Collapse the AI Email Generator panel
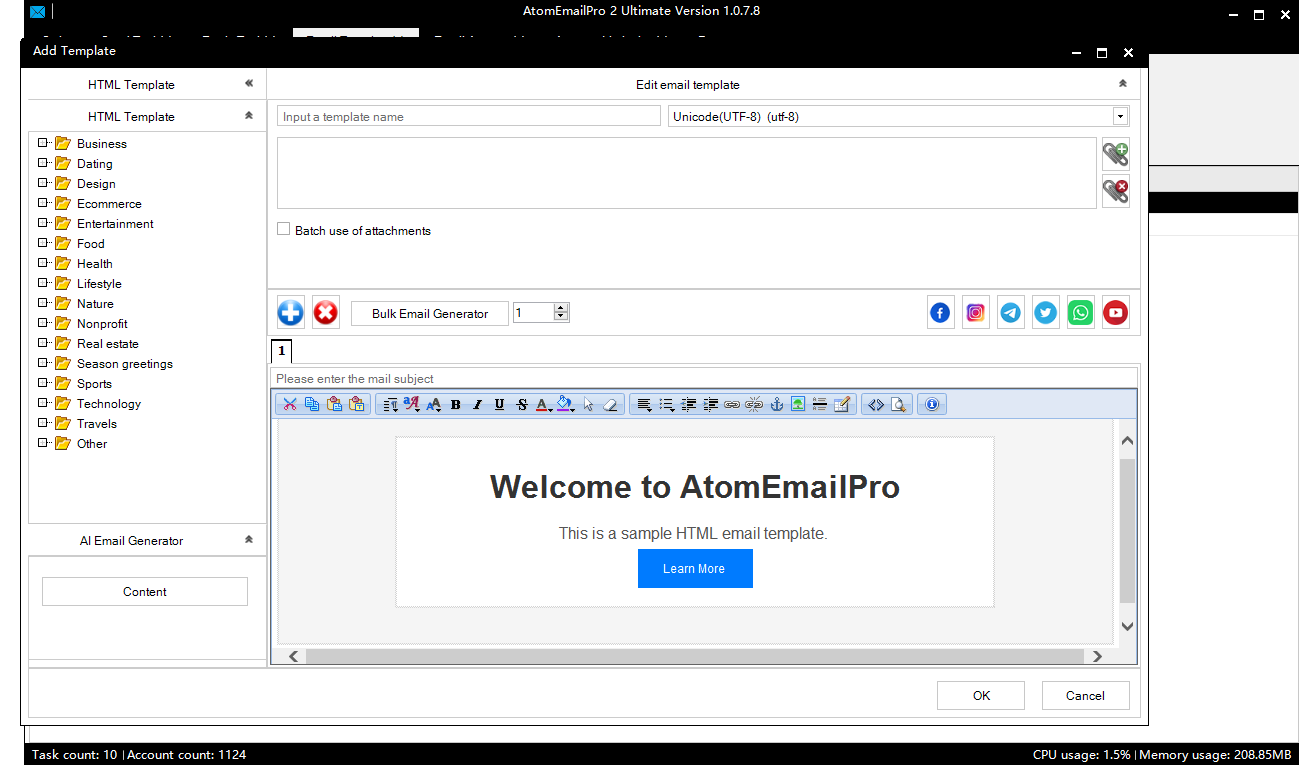The height and width of the screenshot is (765, 1299). (249, 540)
